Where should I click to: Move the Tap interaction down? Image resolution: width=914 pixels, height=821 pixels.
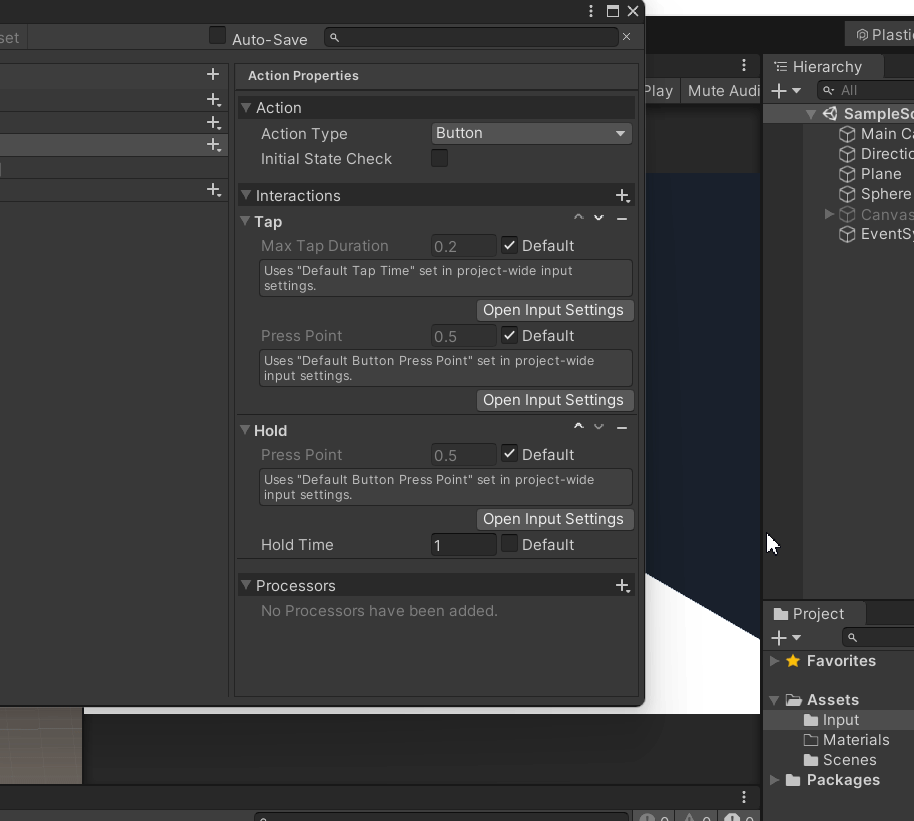599,218
